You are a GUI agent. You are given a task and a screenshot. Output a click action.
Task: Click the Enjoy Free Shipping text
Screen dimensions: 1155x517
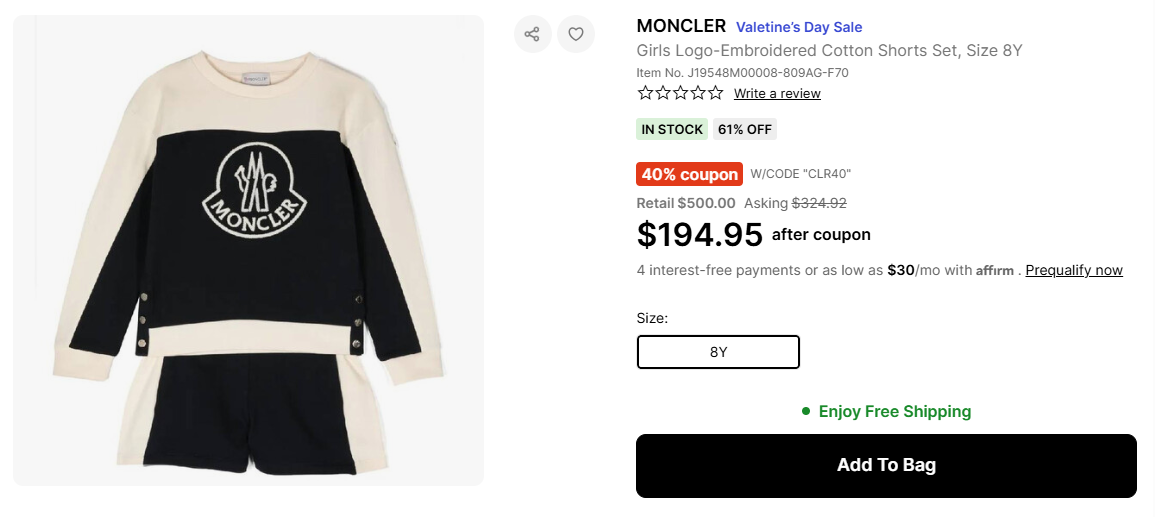point(894,411)
